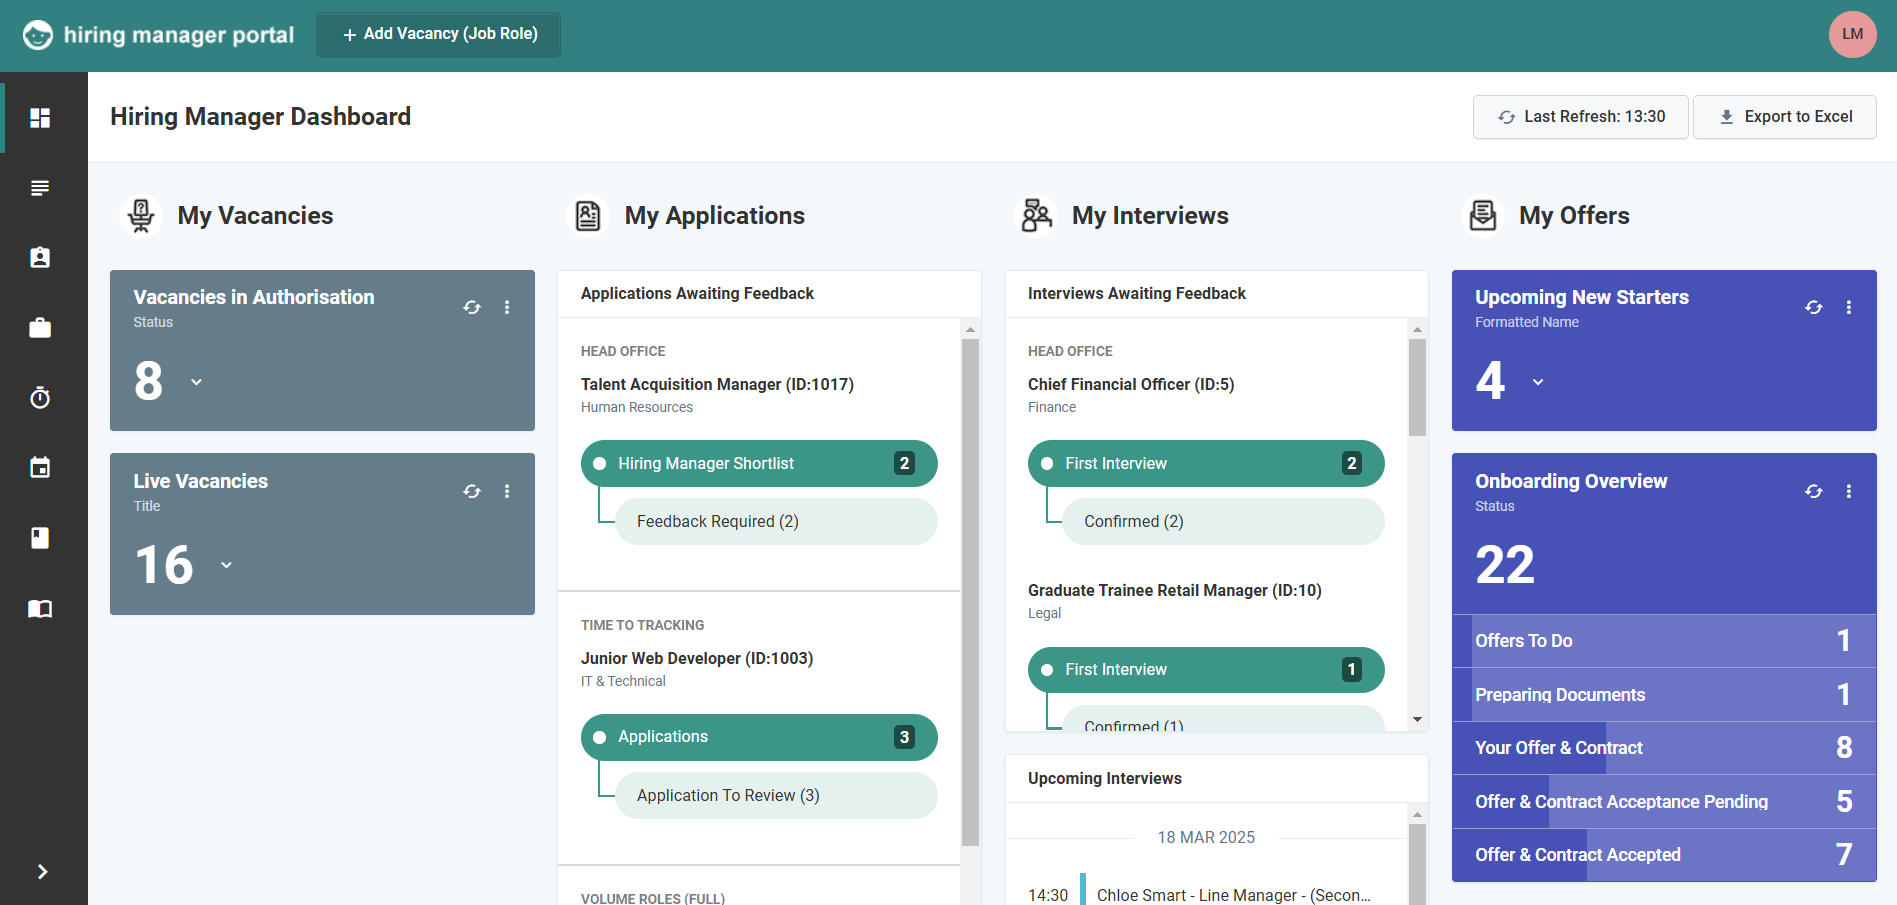Click the My Vacancies chair icon

(141, 215)
